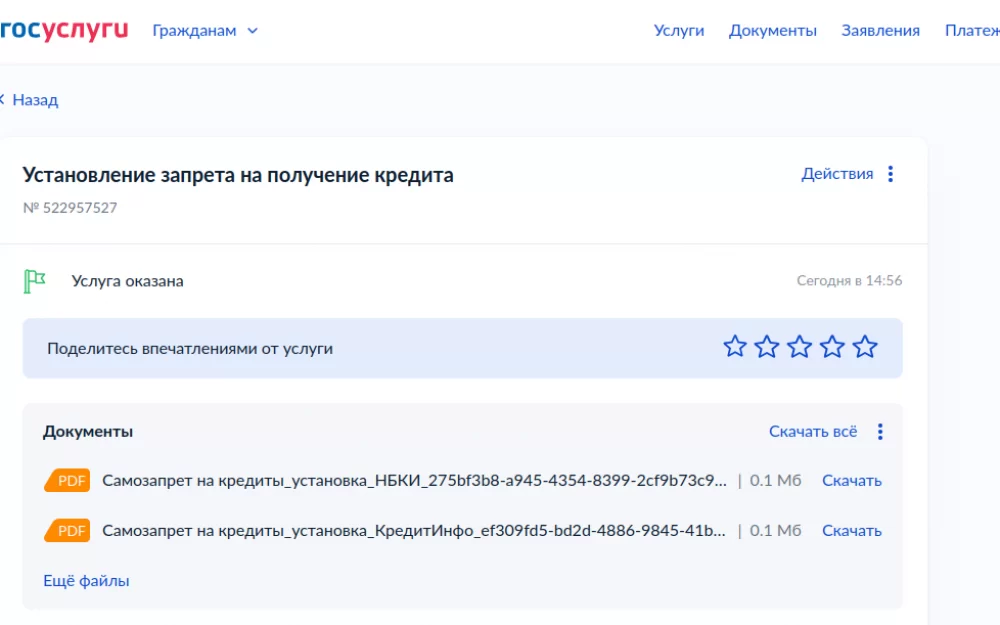
Task: Select Услуги in the top navigation
Action: (680, 30)
